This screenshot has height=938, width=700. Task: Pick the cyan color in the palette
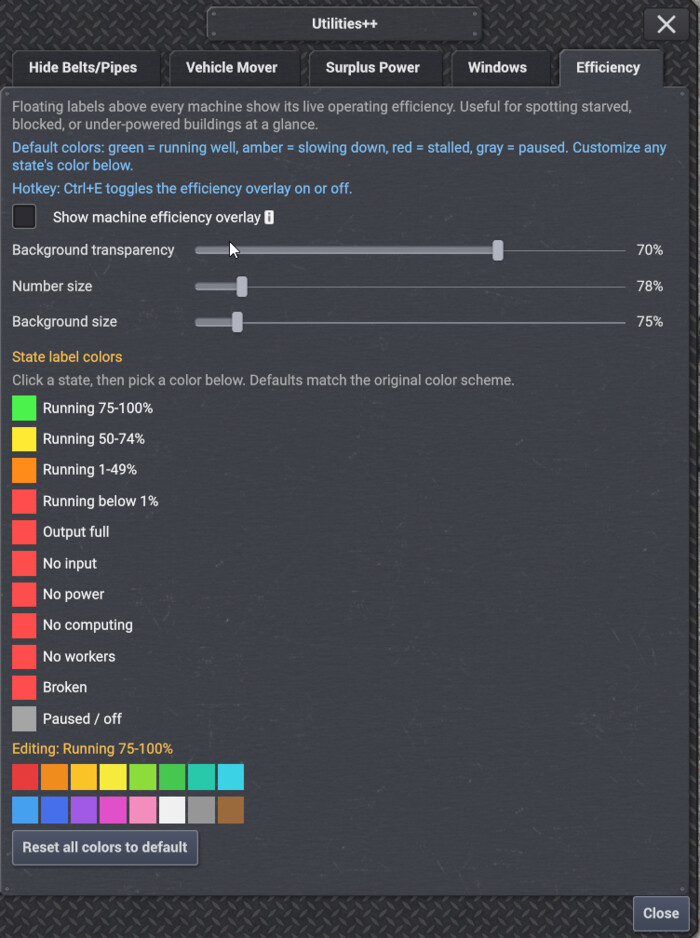click(231, 776)
